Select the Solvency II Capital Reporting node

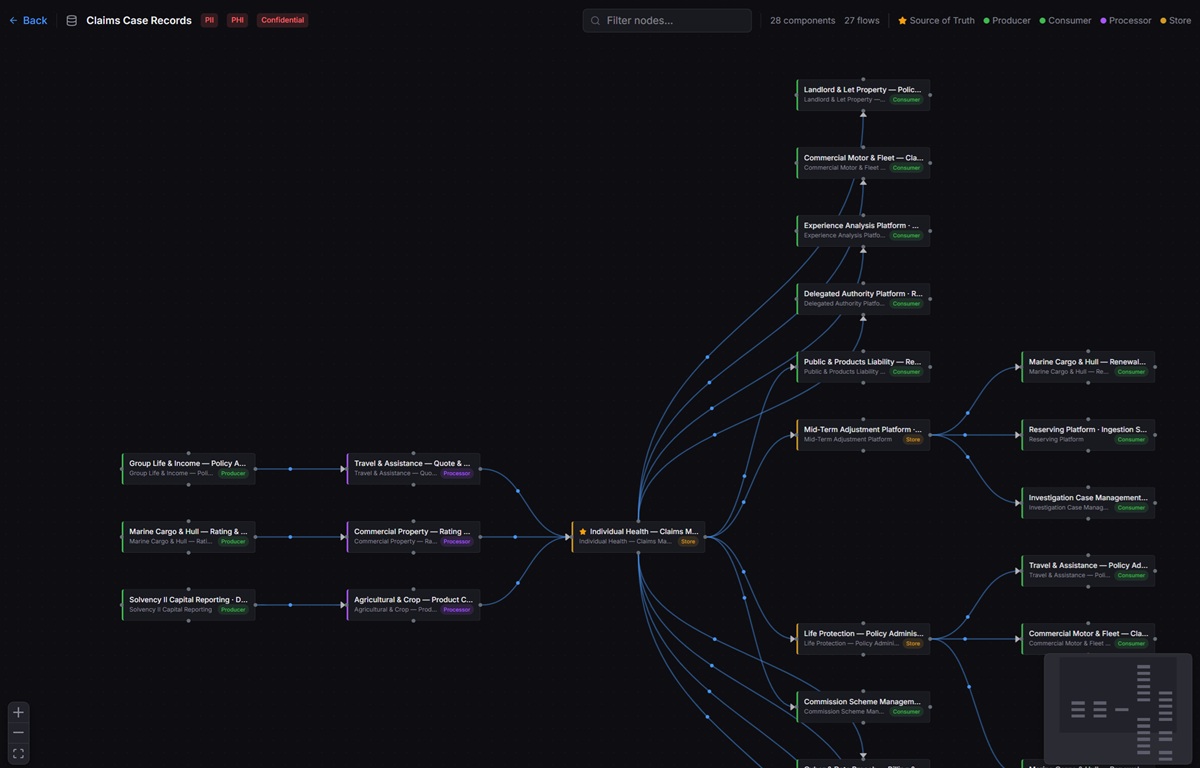(x=189, y=604)
